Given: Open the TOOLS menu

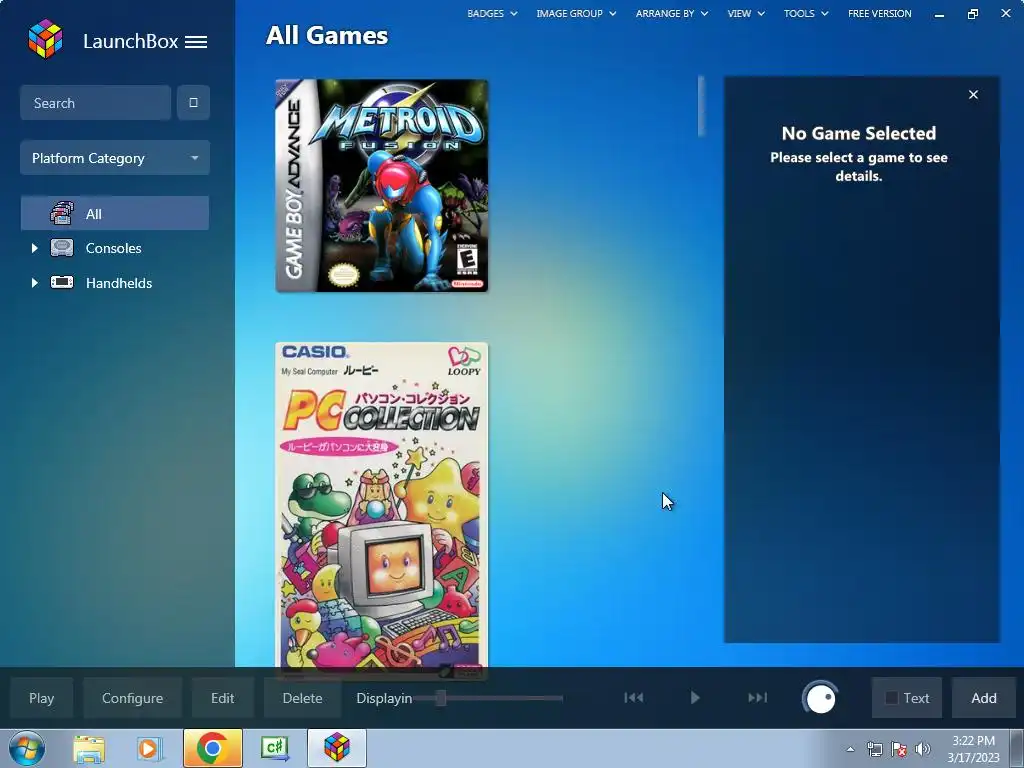Looking at the screenshot, I should coord(806,13).
